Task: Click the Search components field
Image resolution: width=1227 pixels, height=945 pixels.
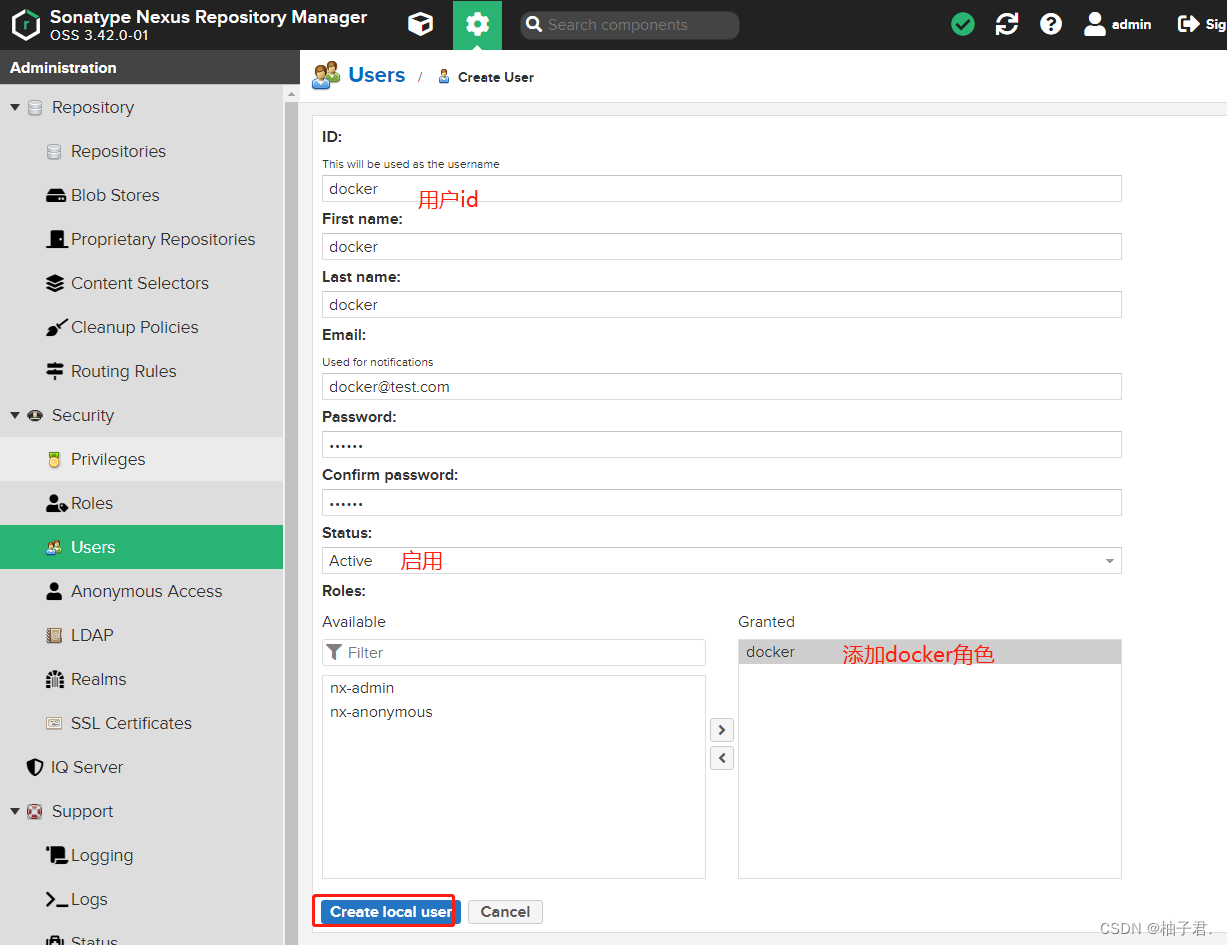Action: [629, 24]
